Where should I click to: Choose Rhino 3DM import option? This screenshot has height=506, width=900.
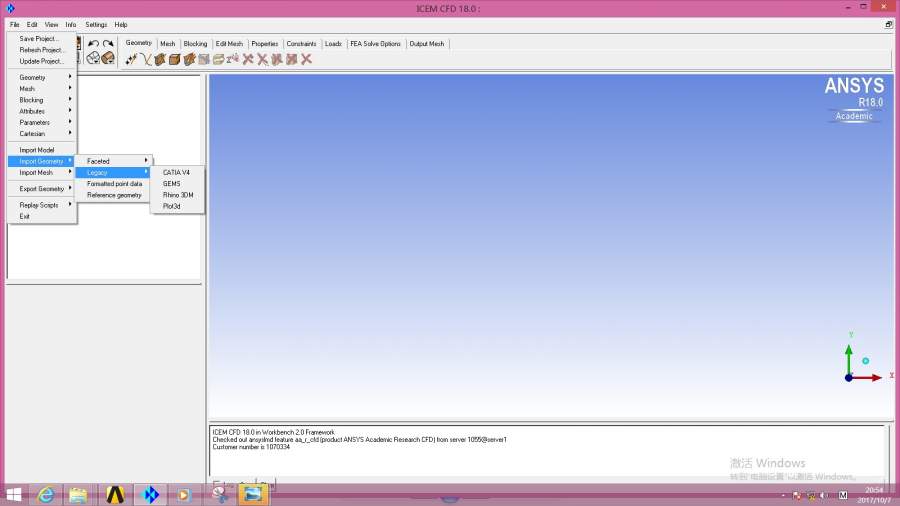pyautogui.click(x=177, y=195)
